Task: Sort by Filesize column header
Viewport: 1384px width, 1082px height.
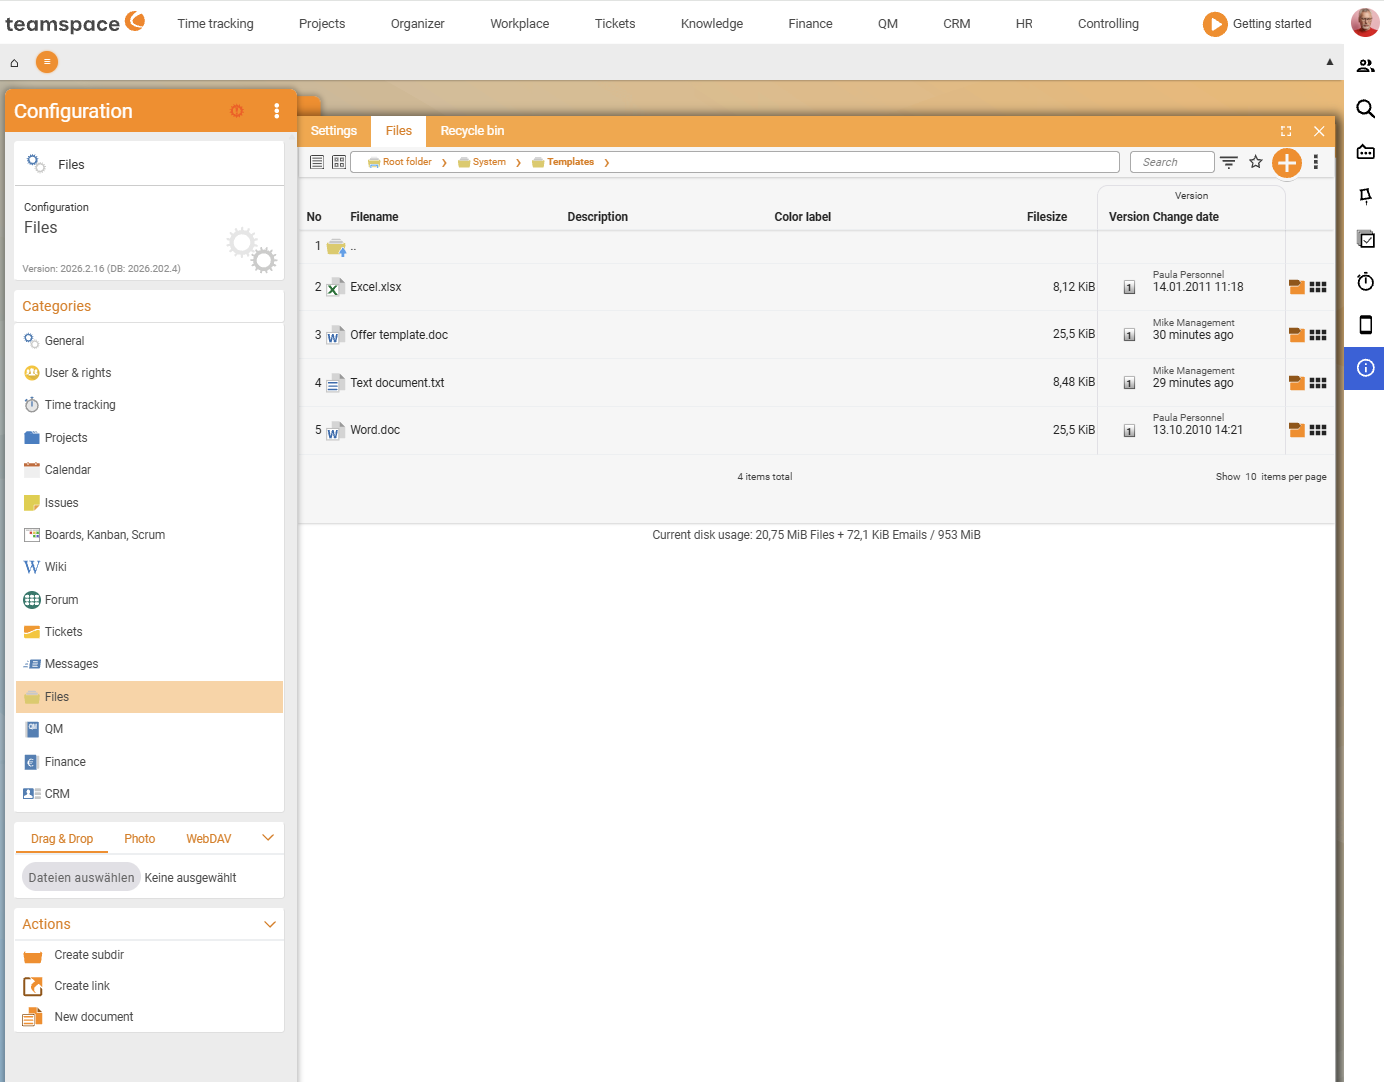Action: (1047, 217)
